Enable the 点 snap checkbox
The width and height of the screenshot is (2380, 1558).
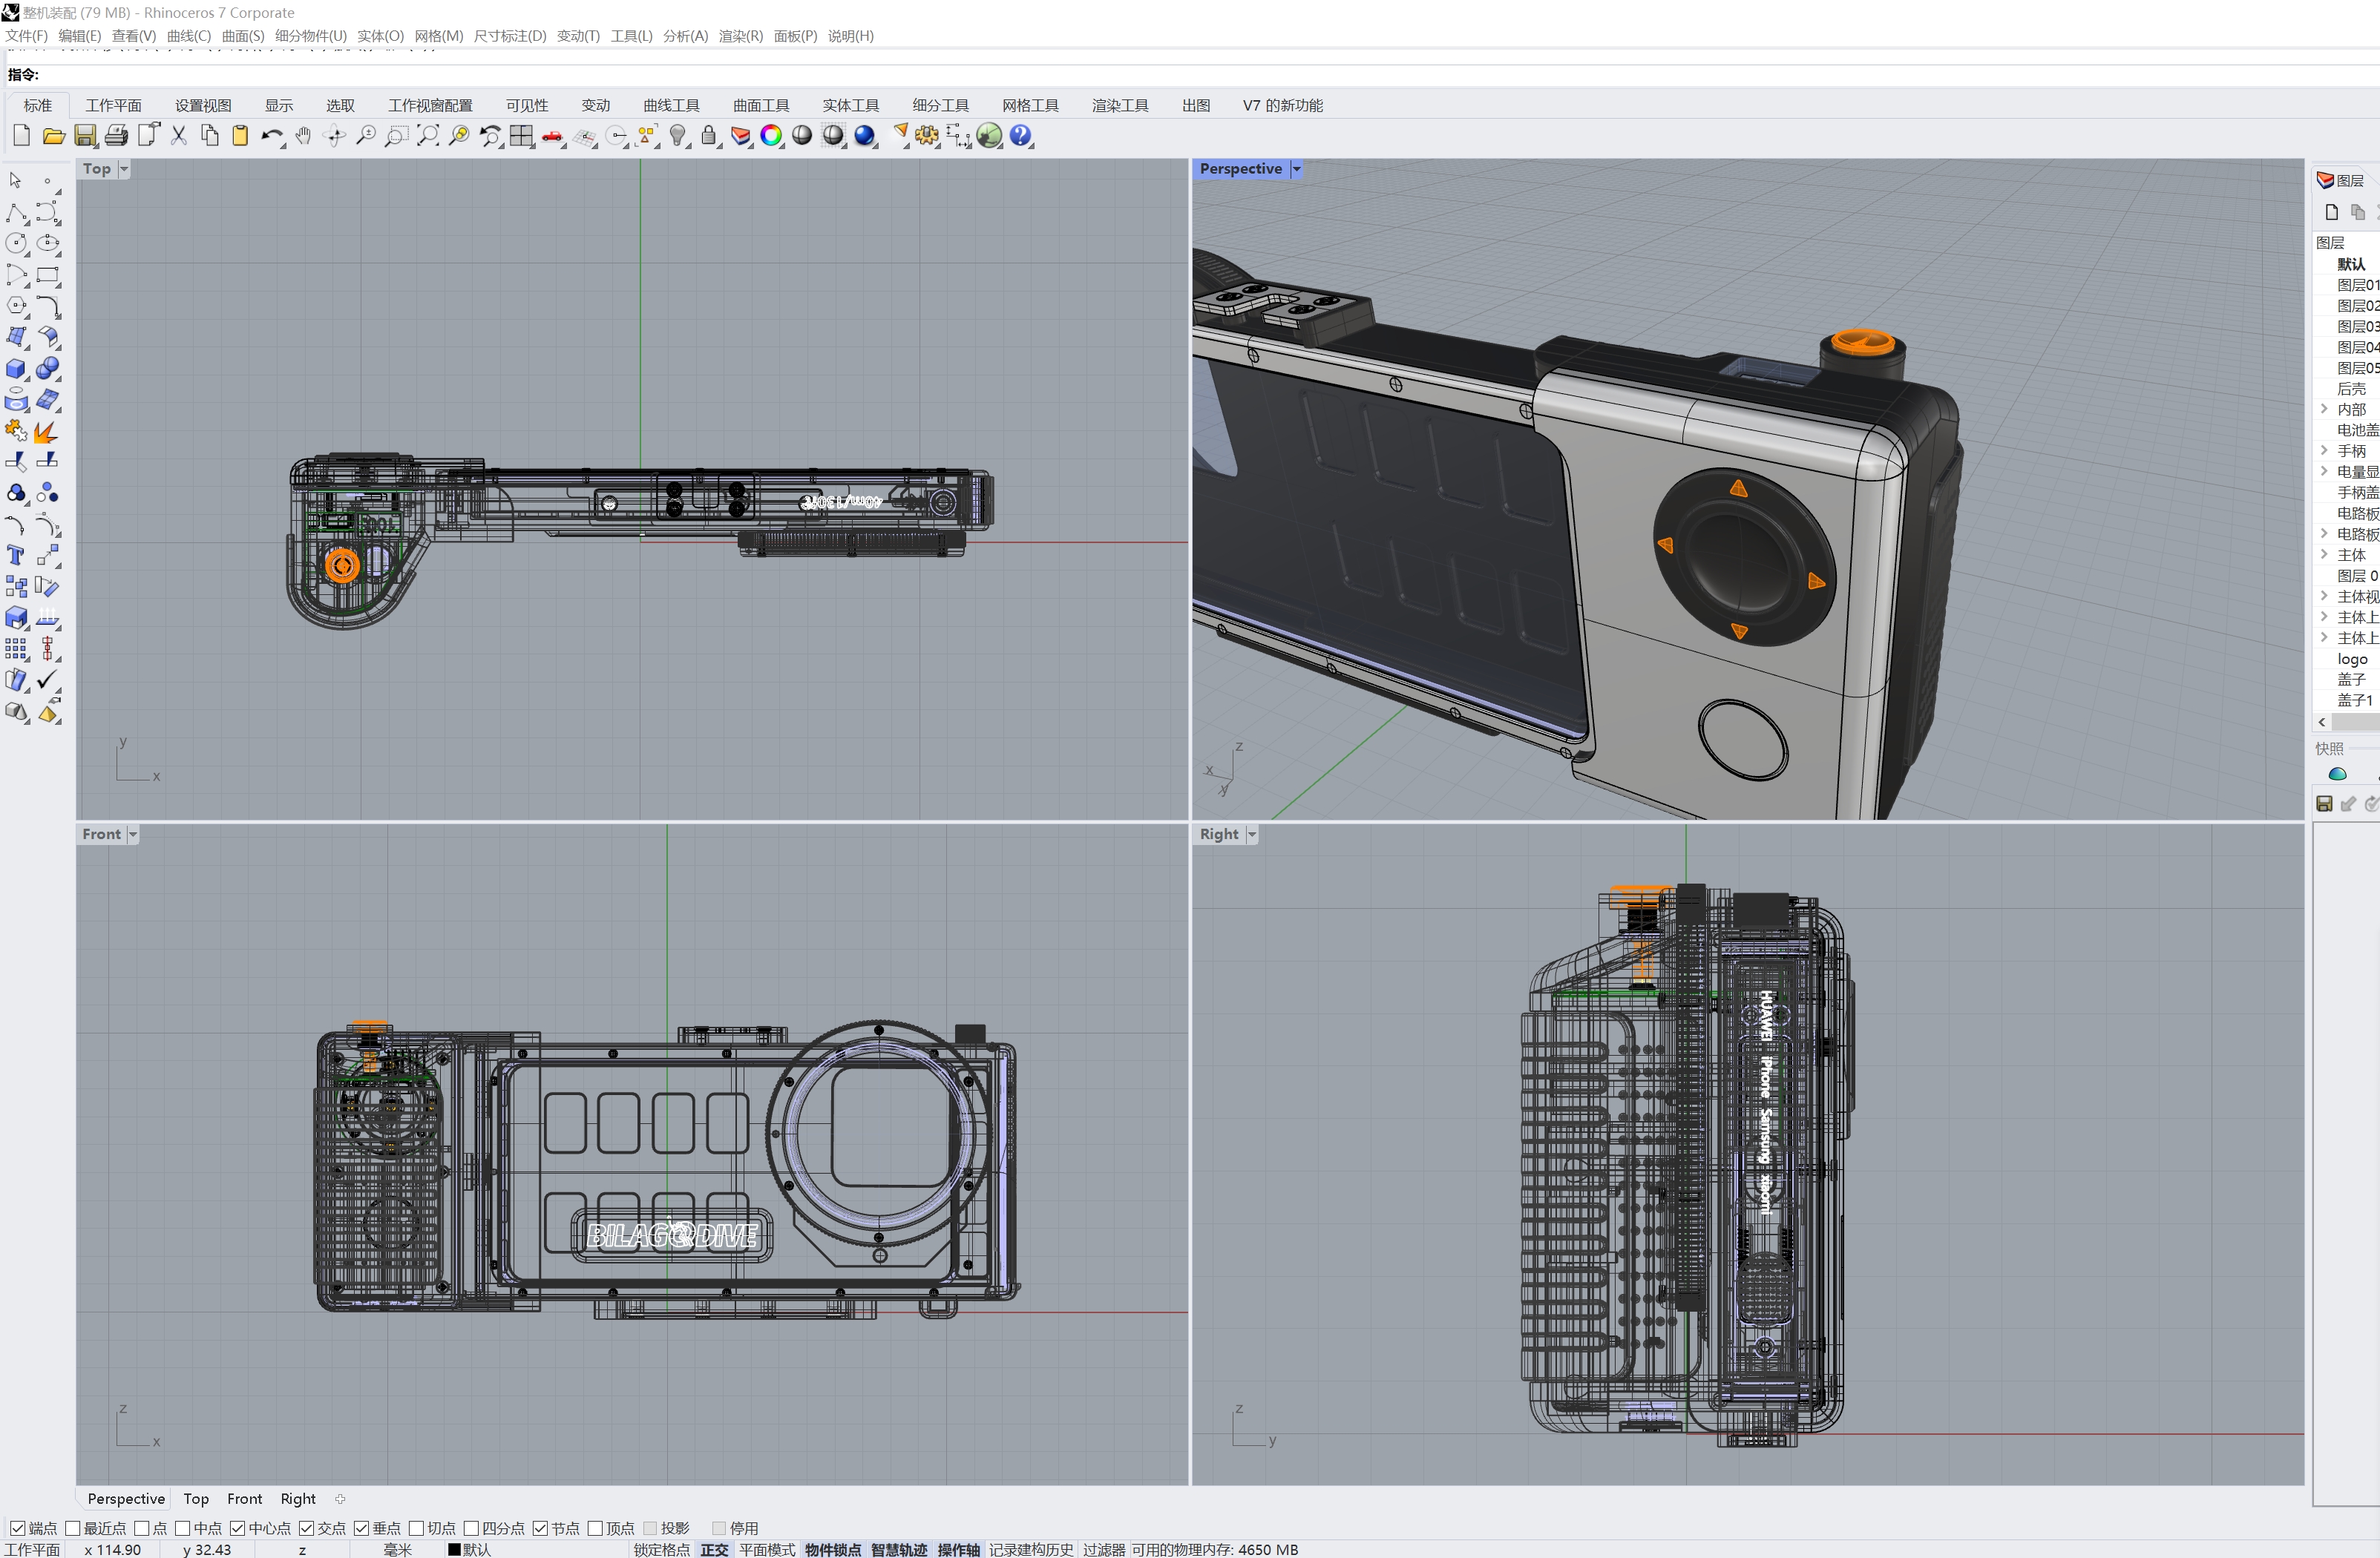click(x=142, y=1528)
